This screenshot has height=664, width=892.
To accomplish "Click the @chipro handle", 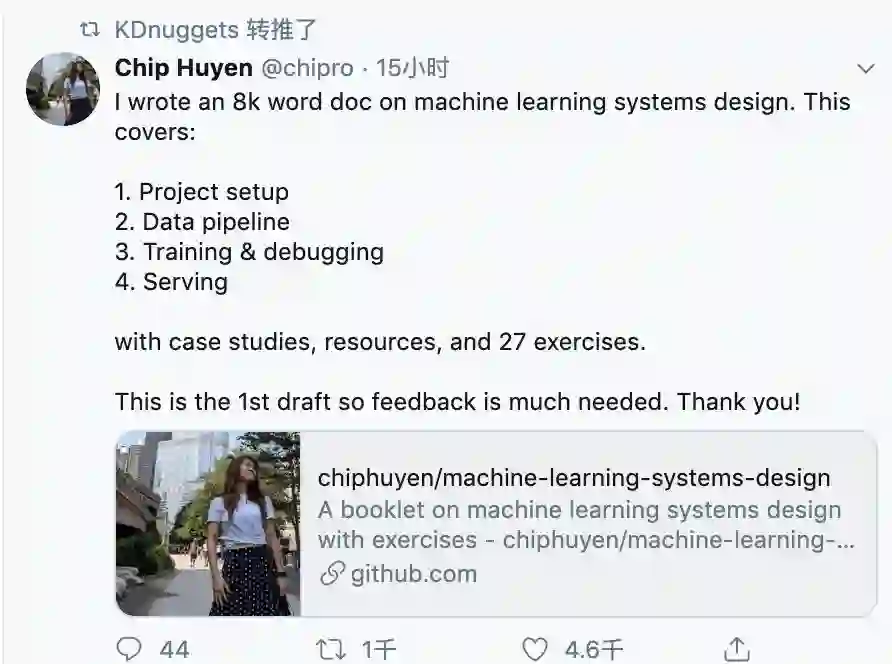I will tap(307, 68).
